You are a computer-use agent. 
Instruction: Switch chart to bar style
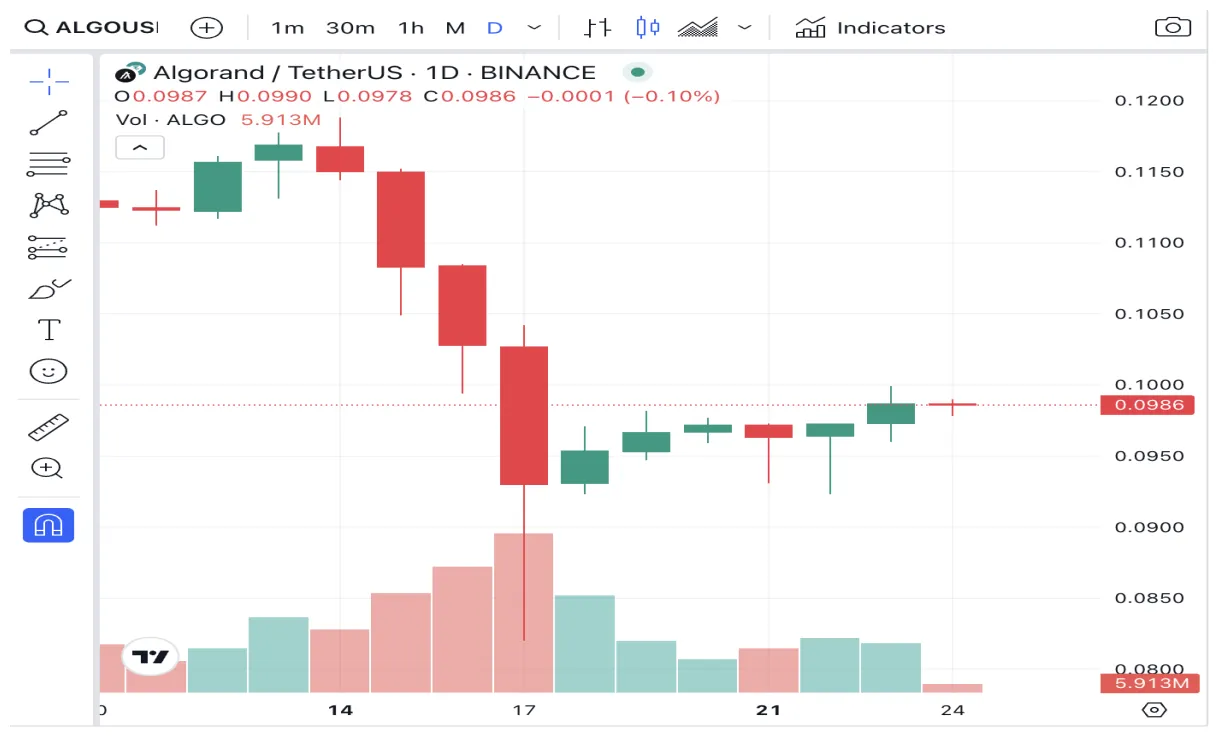pyautogui.click(x=597, y=27)
